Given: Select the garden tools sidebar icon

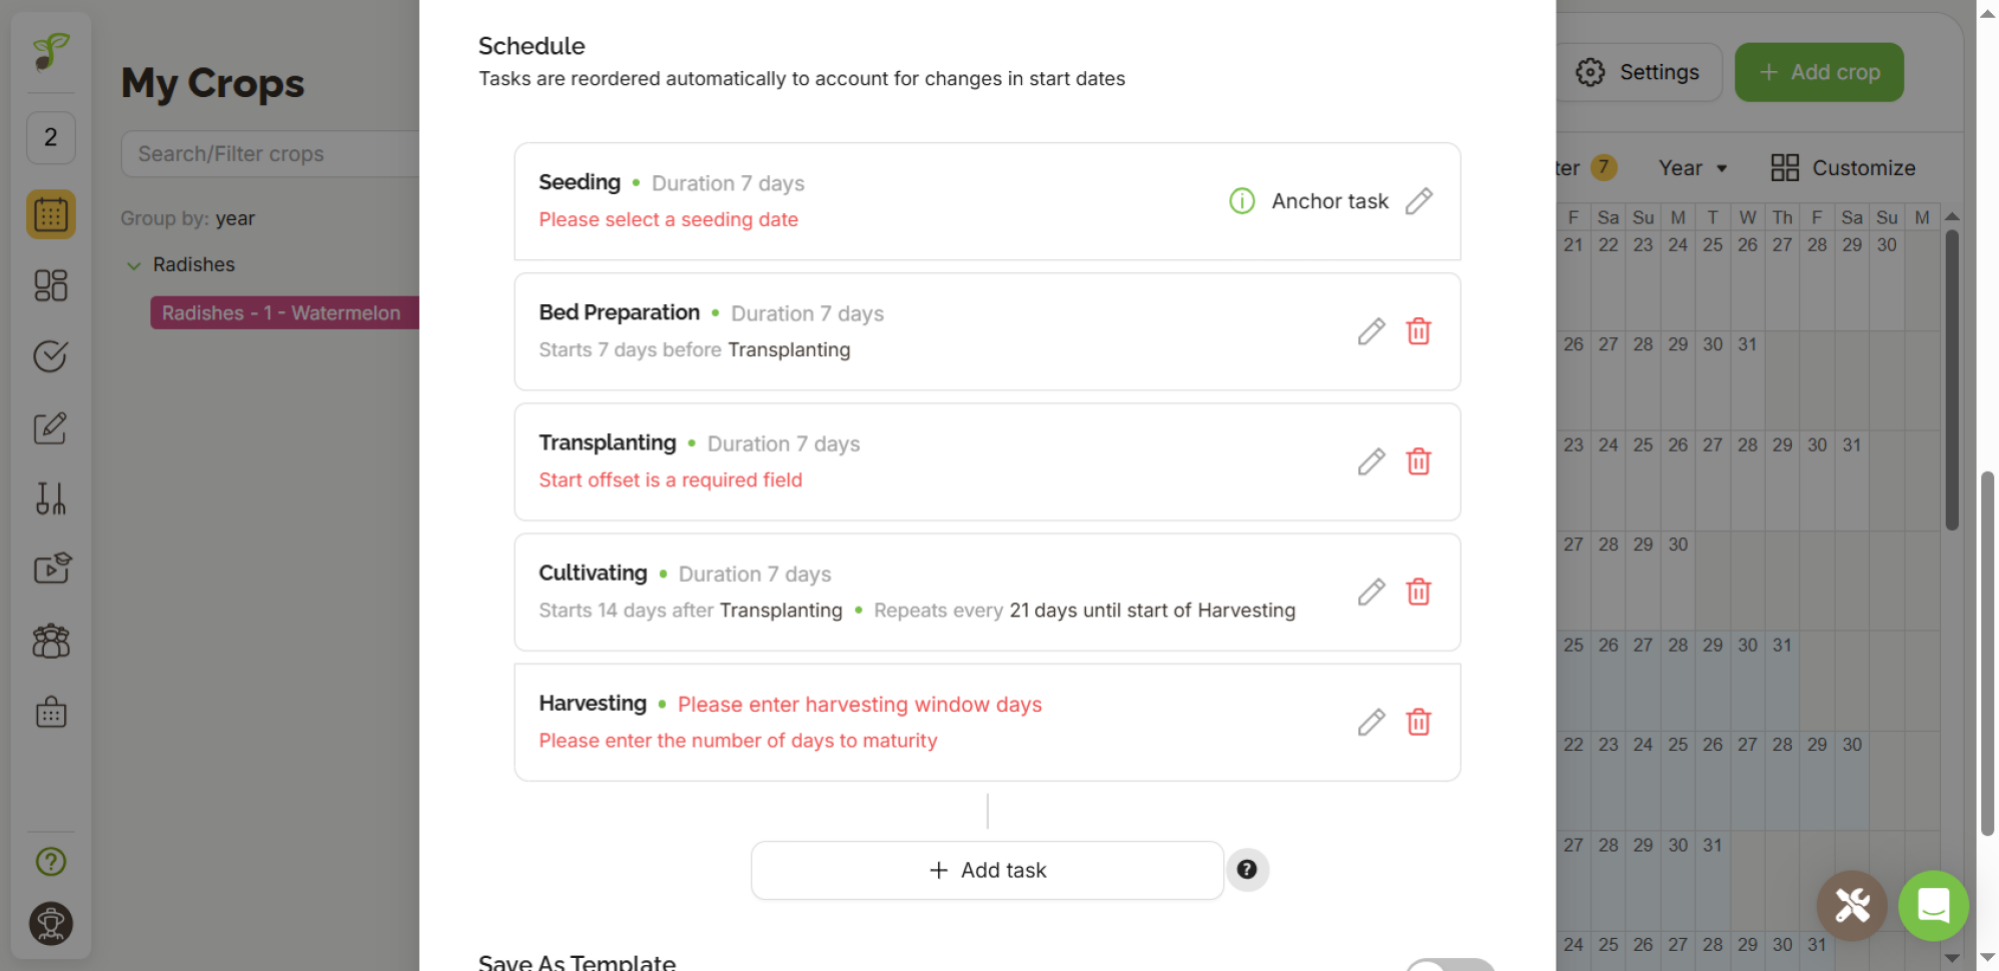Looking at the screenshot, I should pos(50,499).
